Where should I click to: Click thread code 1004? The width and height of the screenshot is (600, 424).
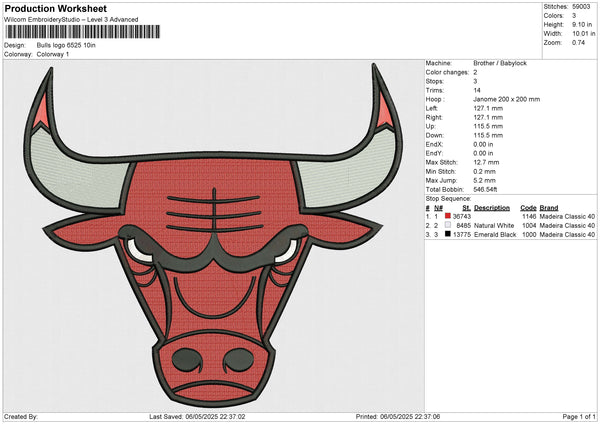529,225
